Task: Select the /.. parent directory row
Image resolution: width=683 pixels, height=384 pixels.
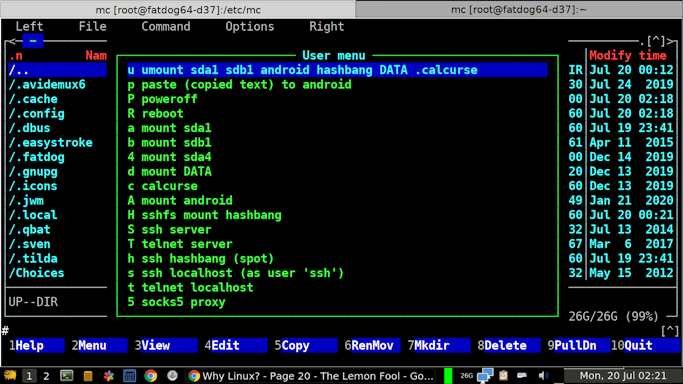Action: [57, 70]
